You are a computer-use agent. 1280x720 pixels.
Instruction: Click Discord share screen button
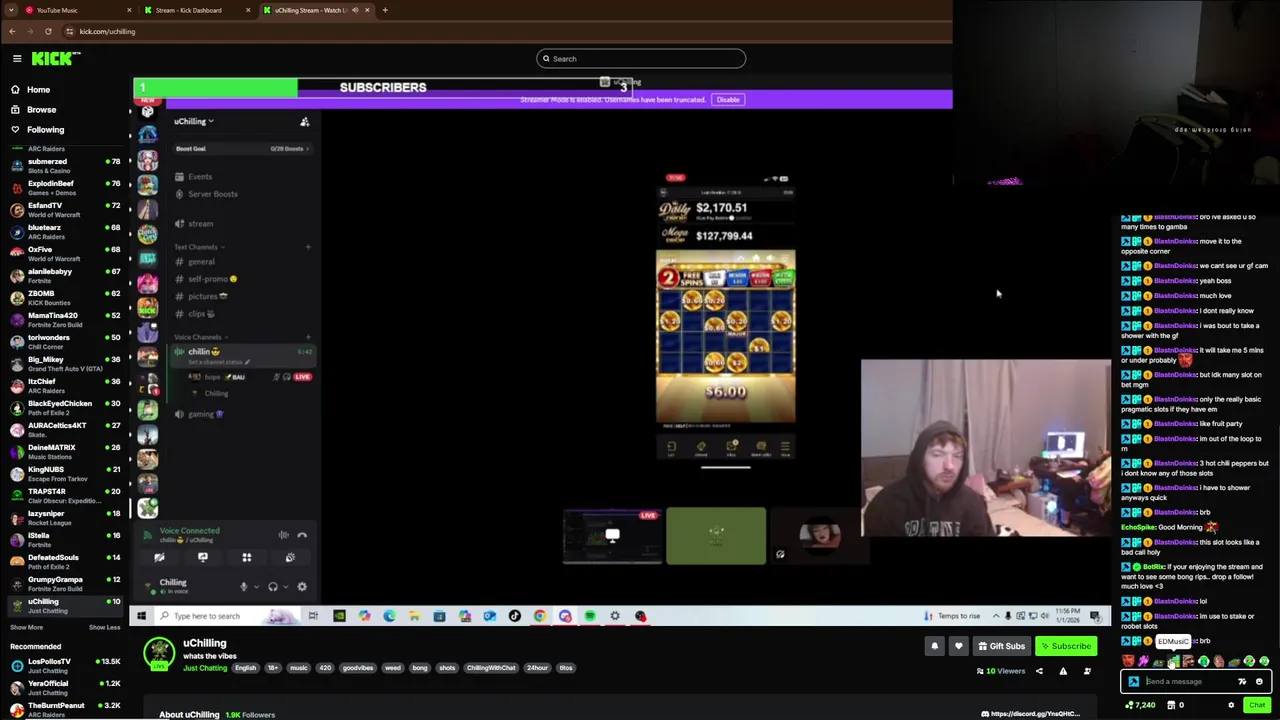(x=203, y=558)
